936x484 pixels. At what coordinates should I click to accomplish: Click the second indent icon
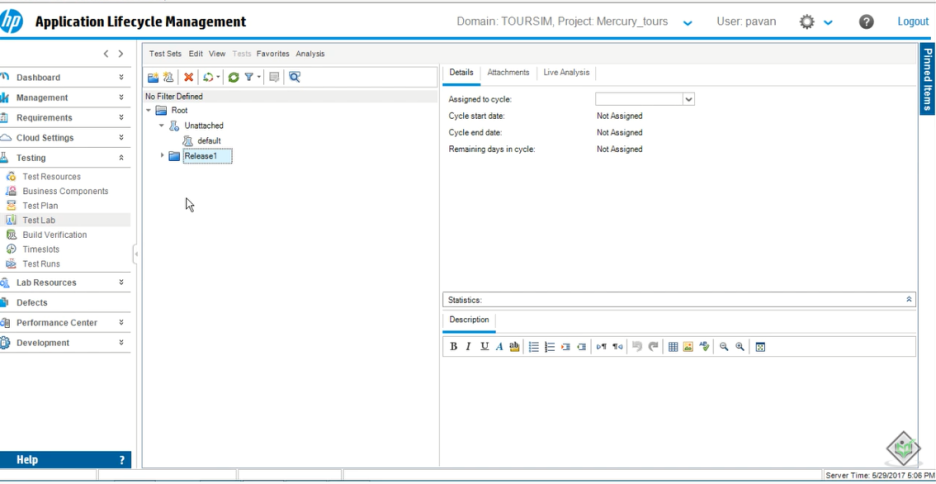[x=581, y=347]
